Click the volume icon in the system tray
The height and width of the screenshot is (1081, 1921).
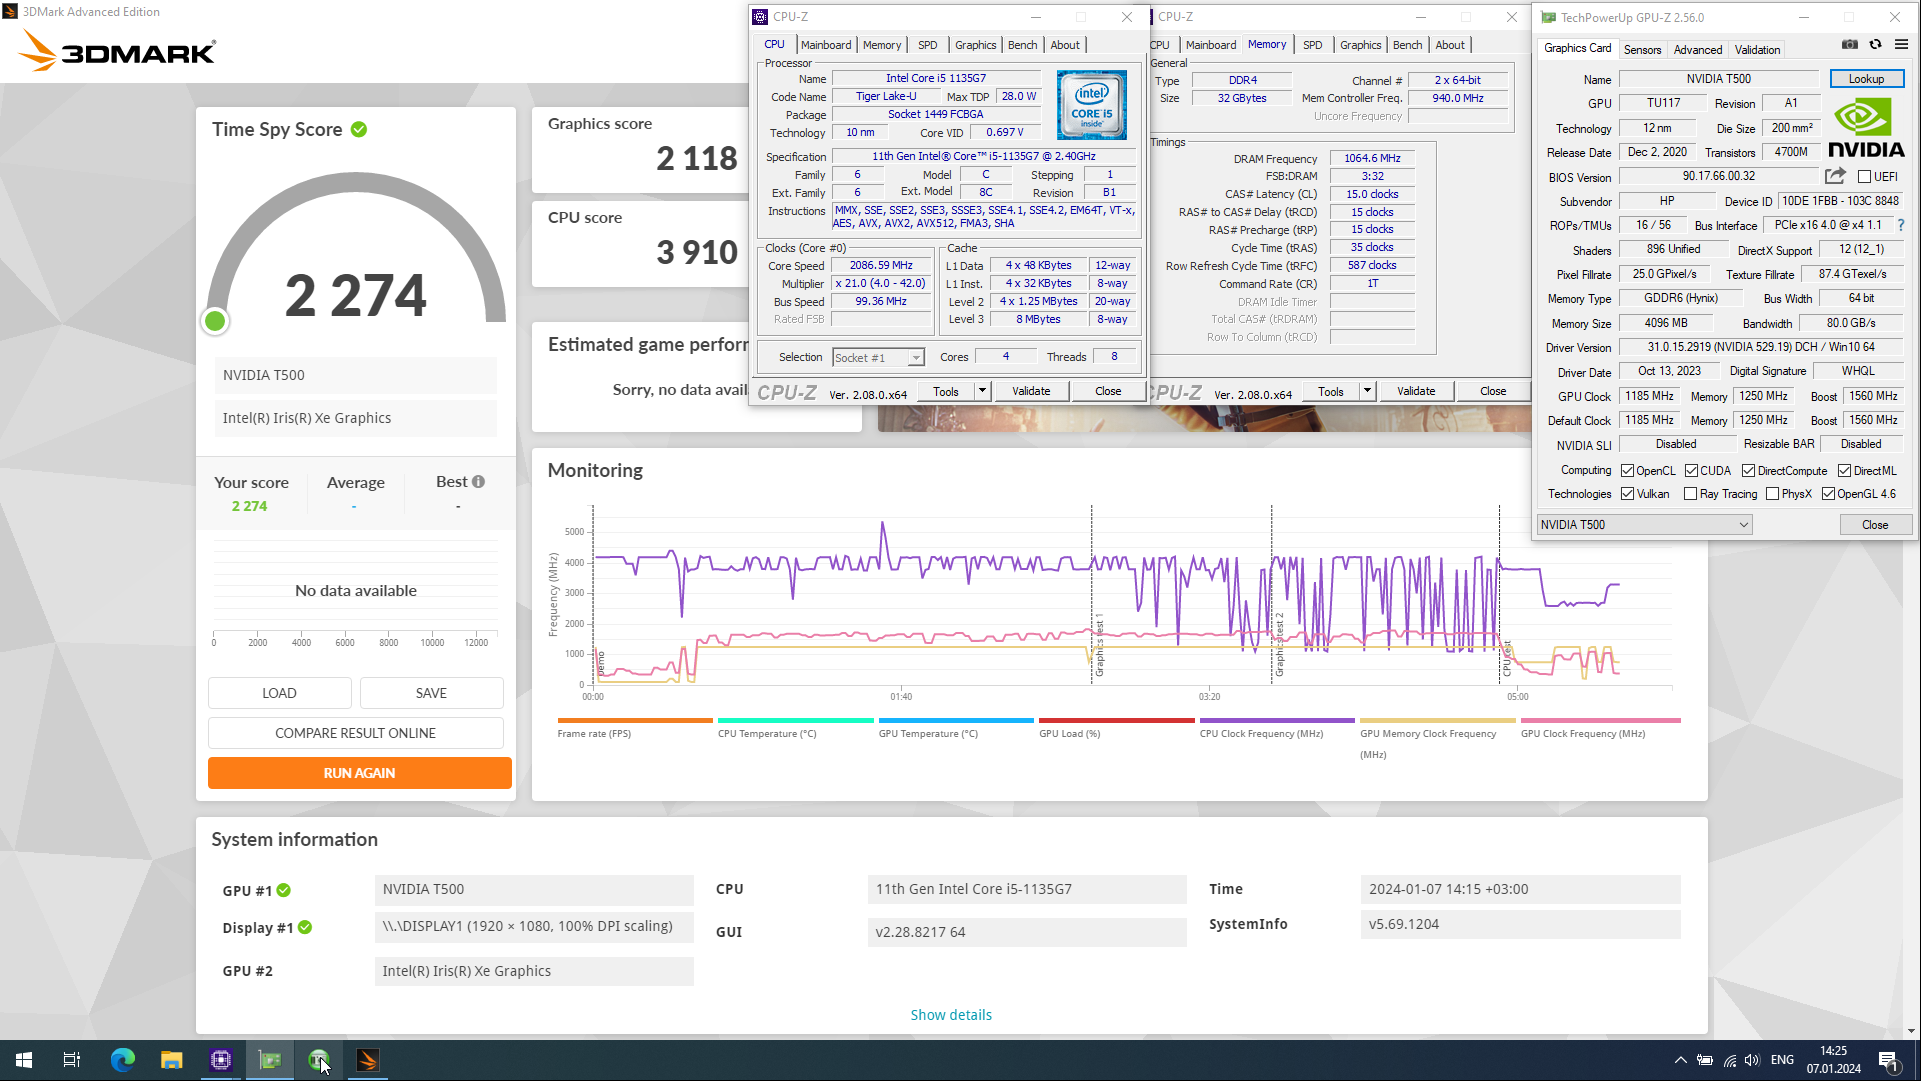point(1752,1060)
